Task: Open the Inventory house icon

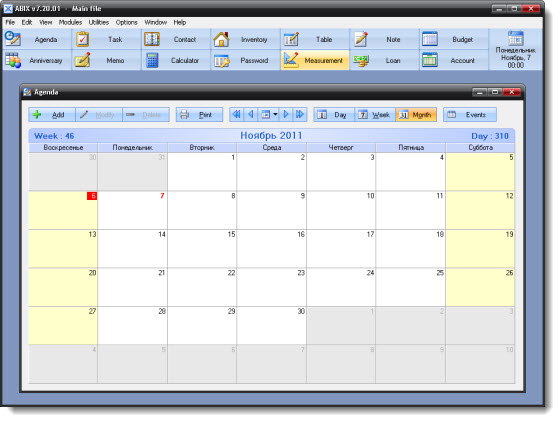Action: (x=221, y=39)
